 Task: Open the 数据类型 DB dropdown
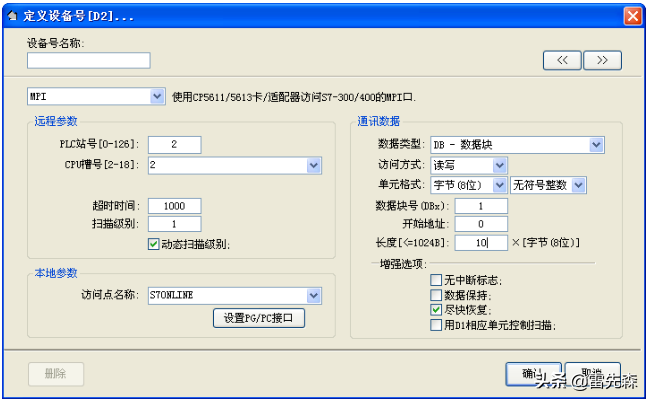[596, 145]
